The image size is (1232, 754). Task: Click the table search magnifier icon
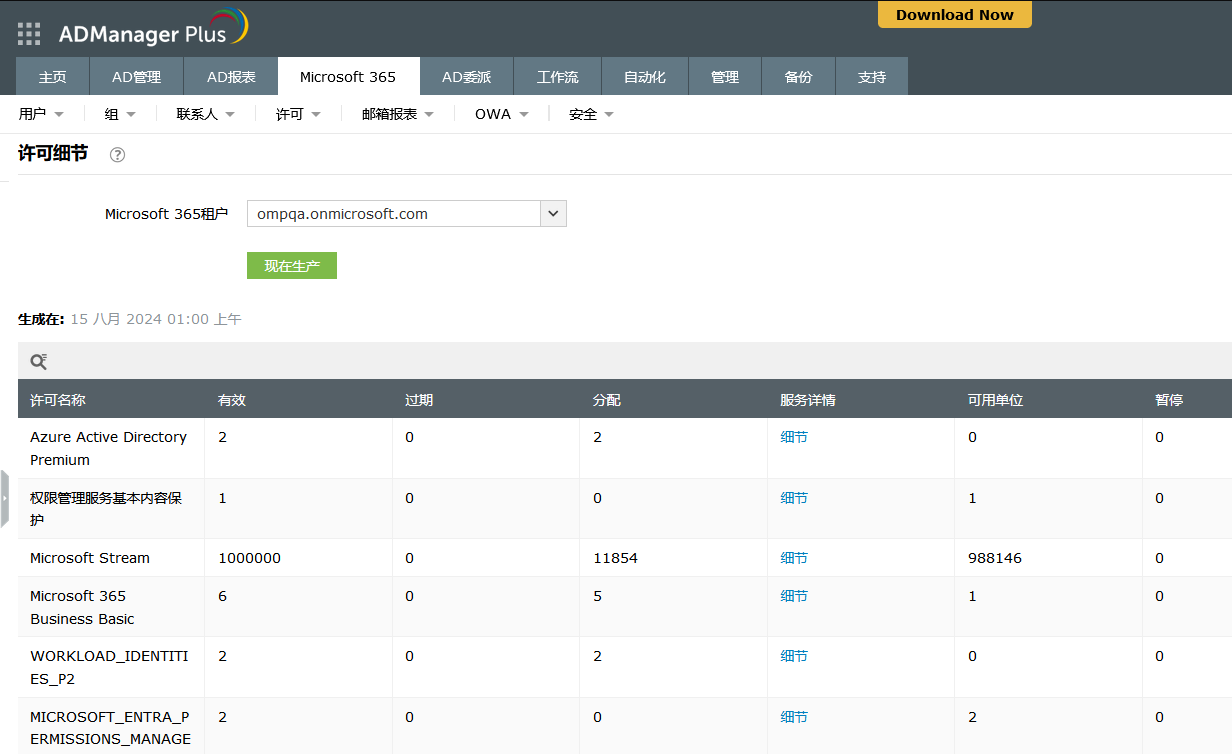[x=39, y=362]
